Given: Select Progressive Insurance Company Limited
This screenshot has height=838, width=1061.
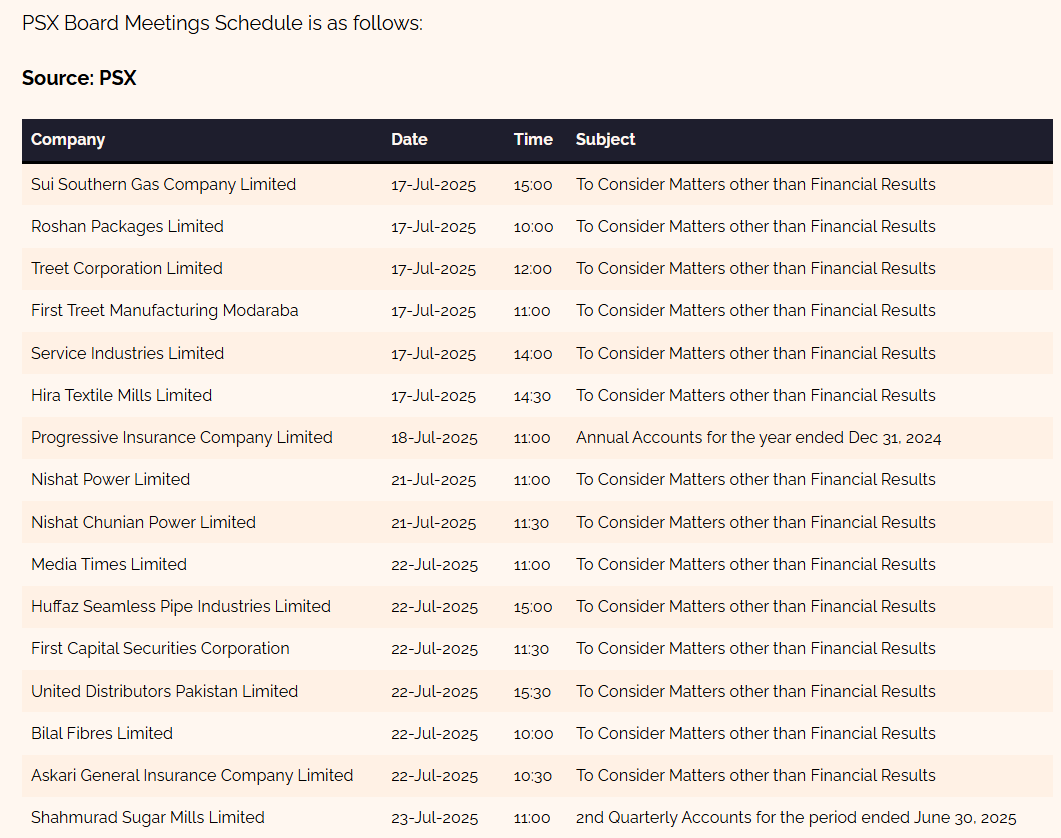Looking at the screenshot, I should 181,437.
